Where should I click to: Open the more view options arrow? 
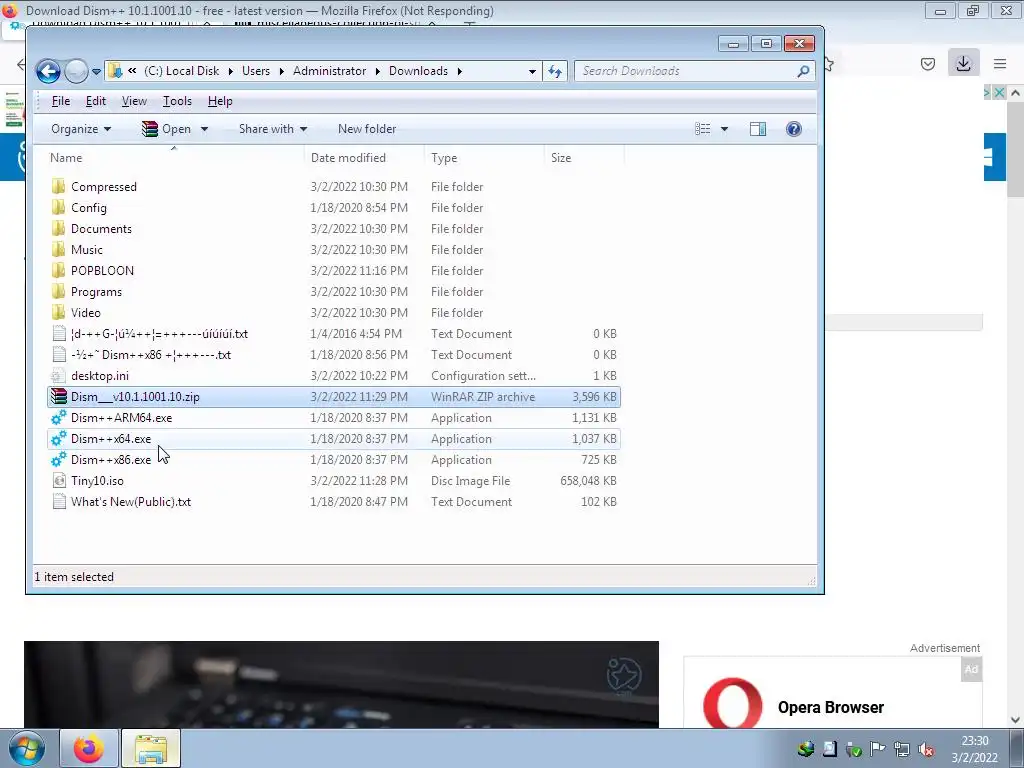coord(724,129)
